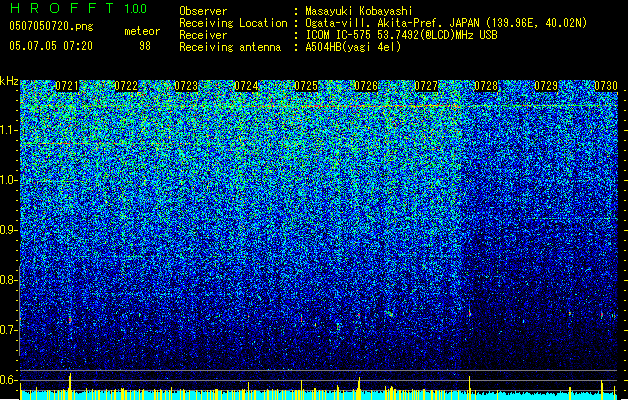This screenshot has height=400, width=629.
Task: Click the meteor label above the count
Action: point(142,31)
